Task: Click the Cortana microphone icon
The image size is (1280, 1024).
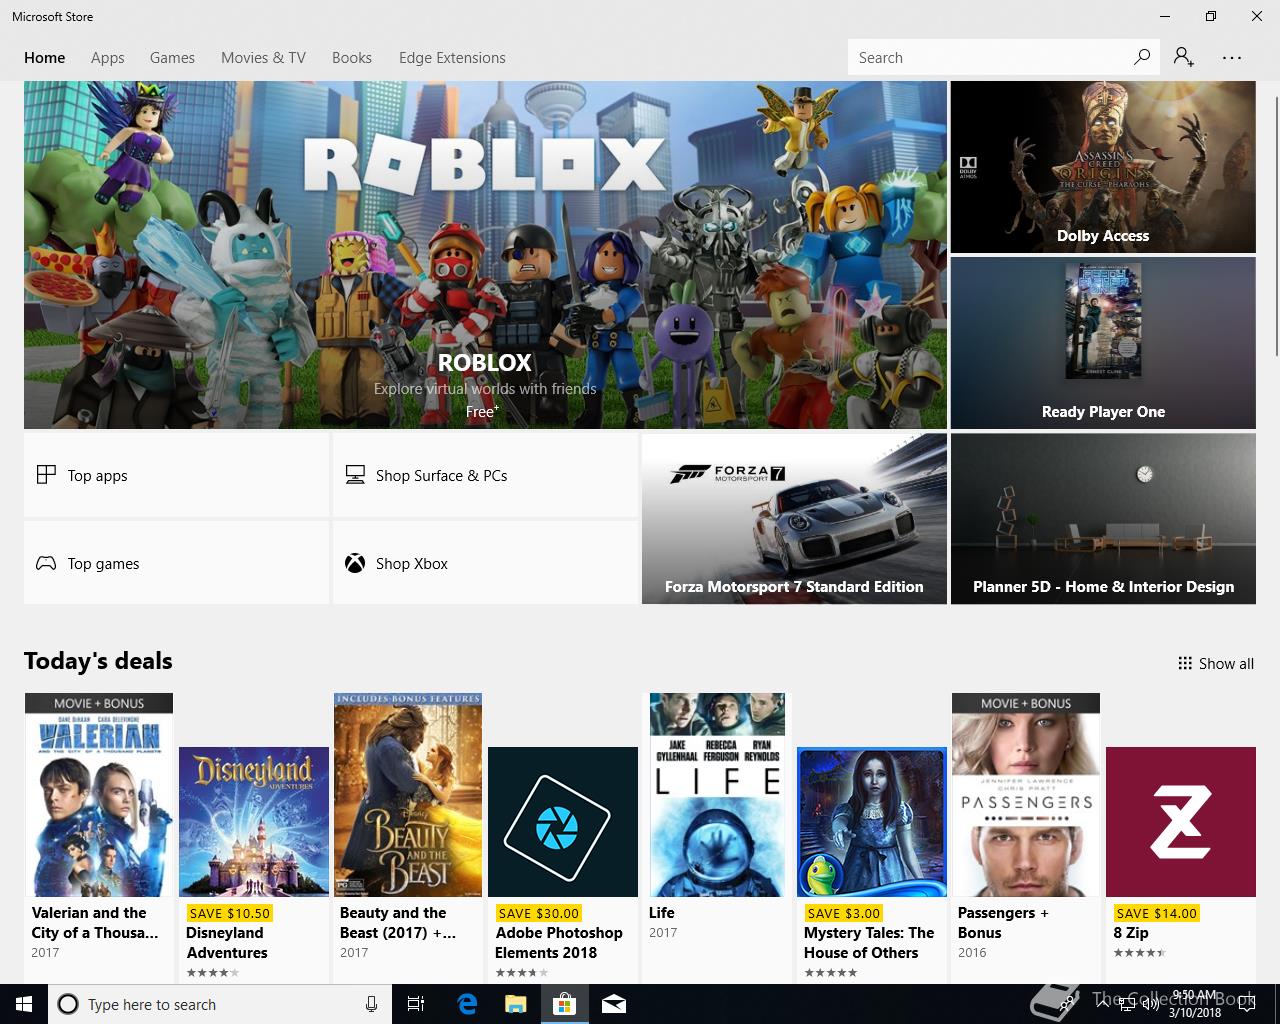Action: pyautogui.click(x=371, y=1004)
